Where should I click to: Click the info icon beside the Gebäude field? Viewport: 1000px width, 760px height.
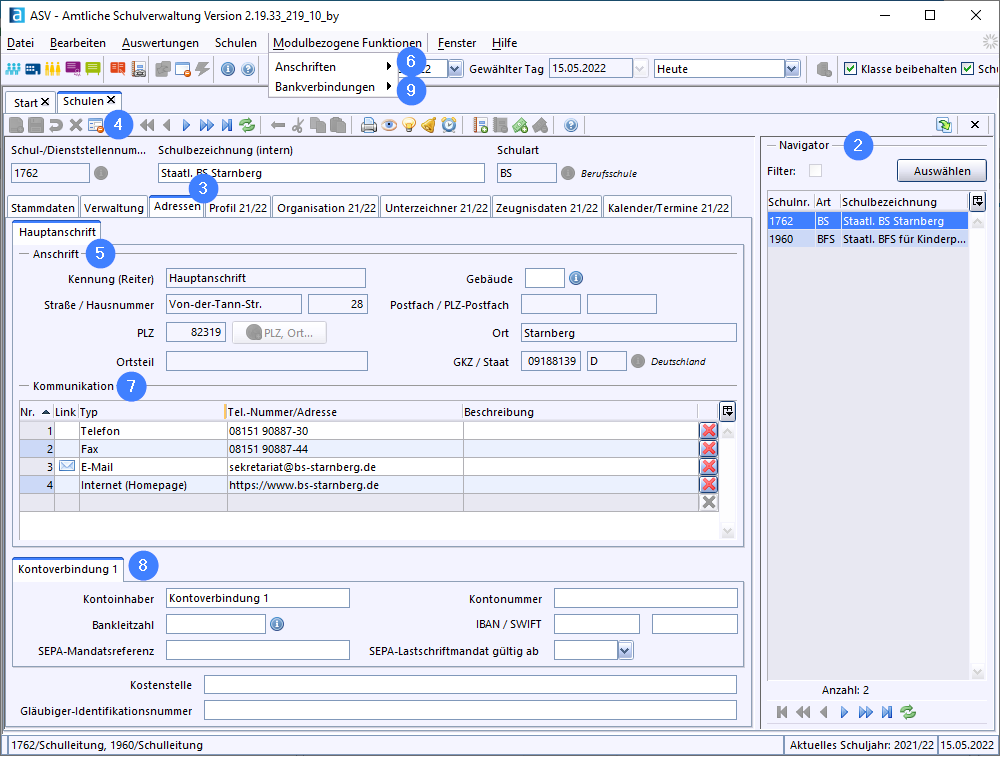576,279
